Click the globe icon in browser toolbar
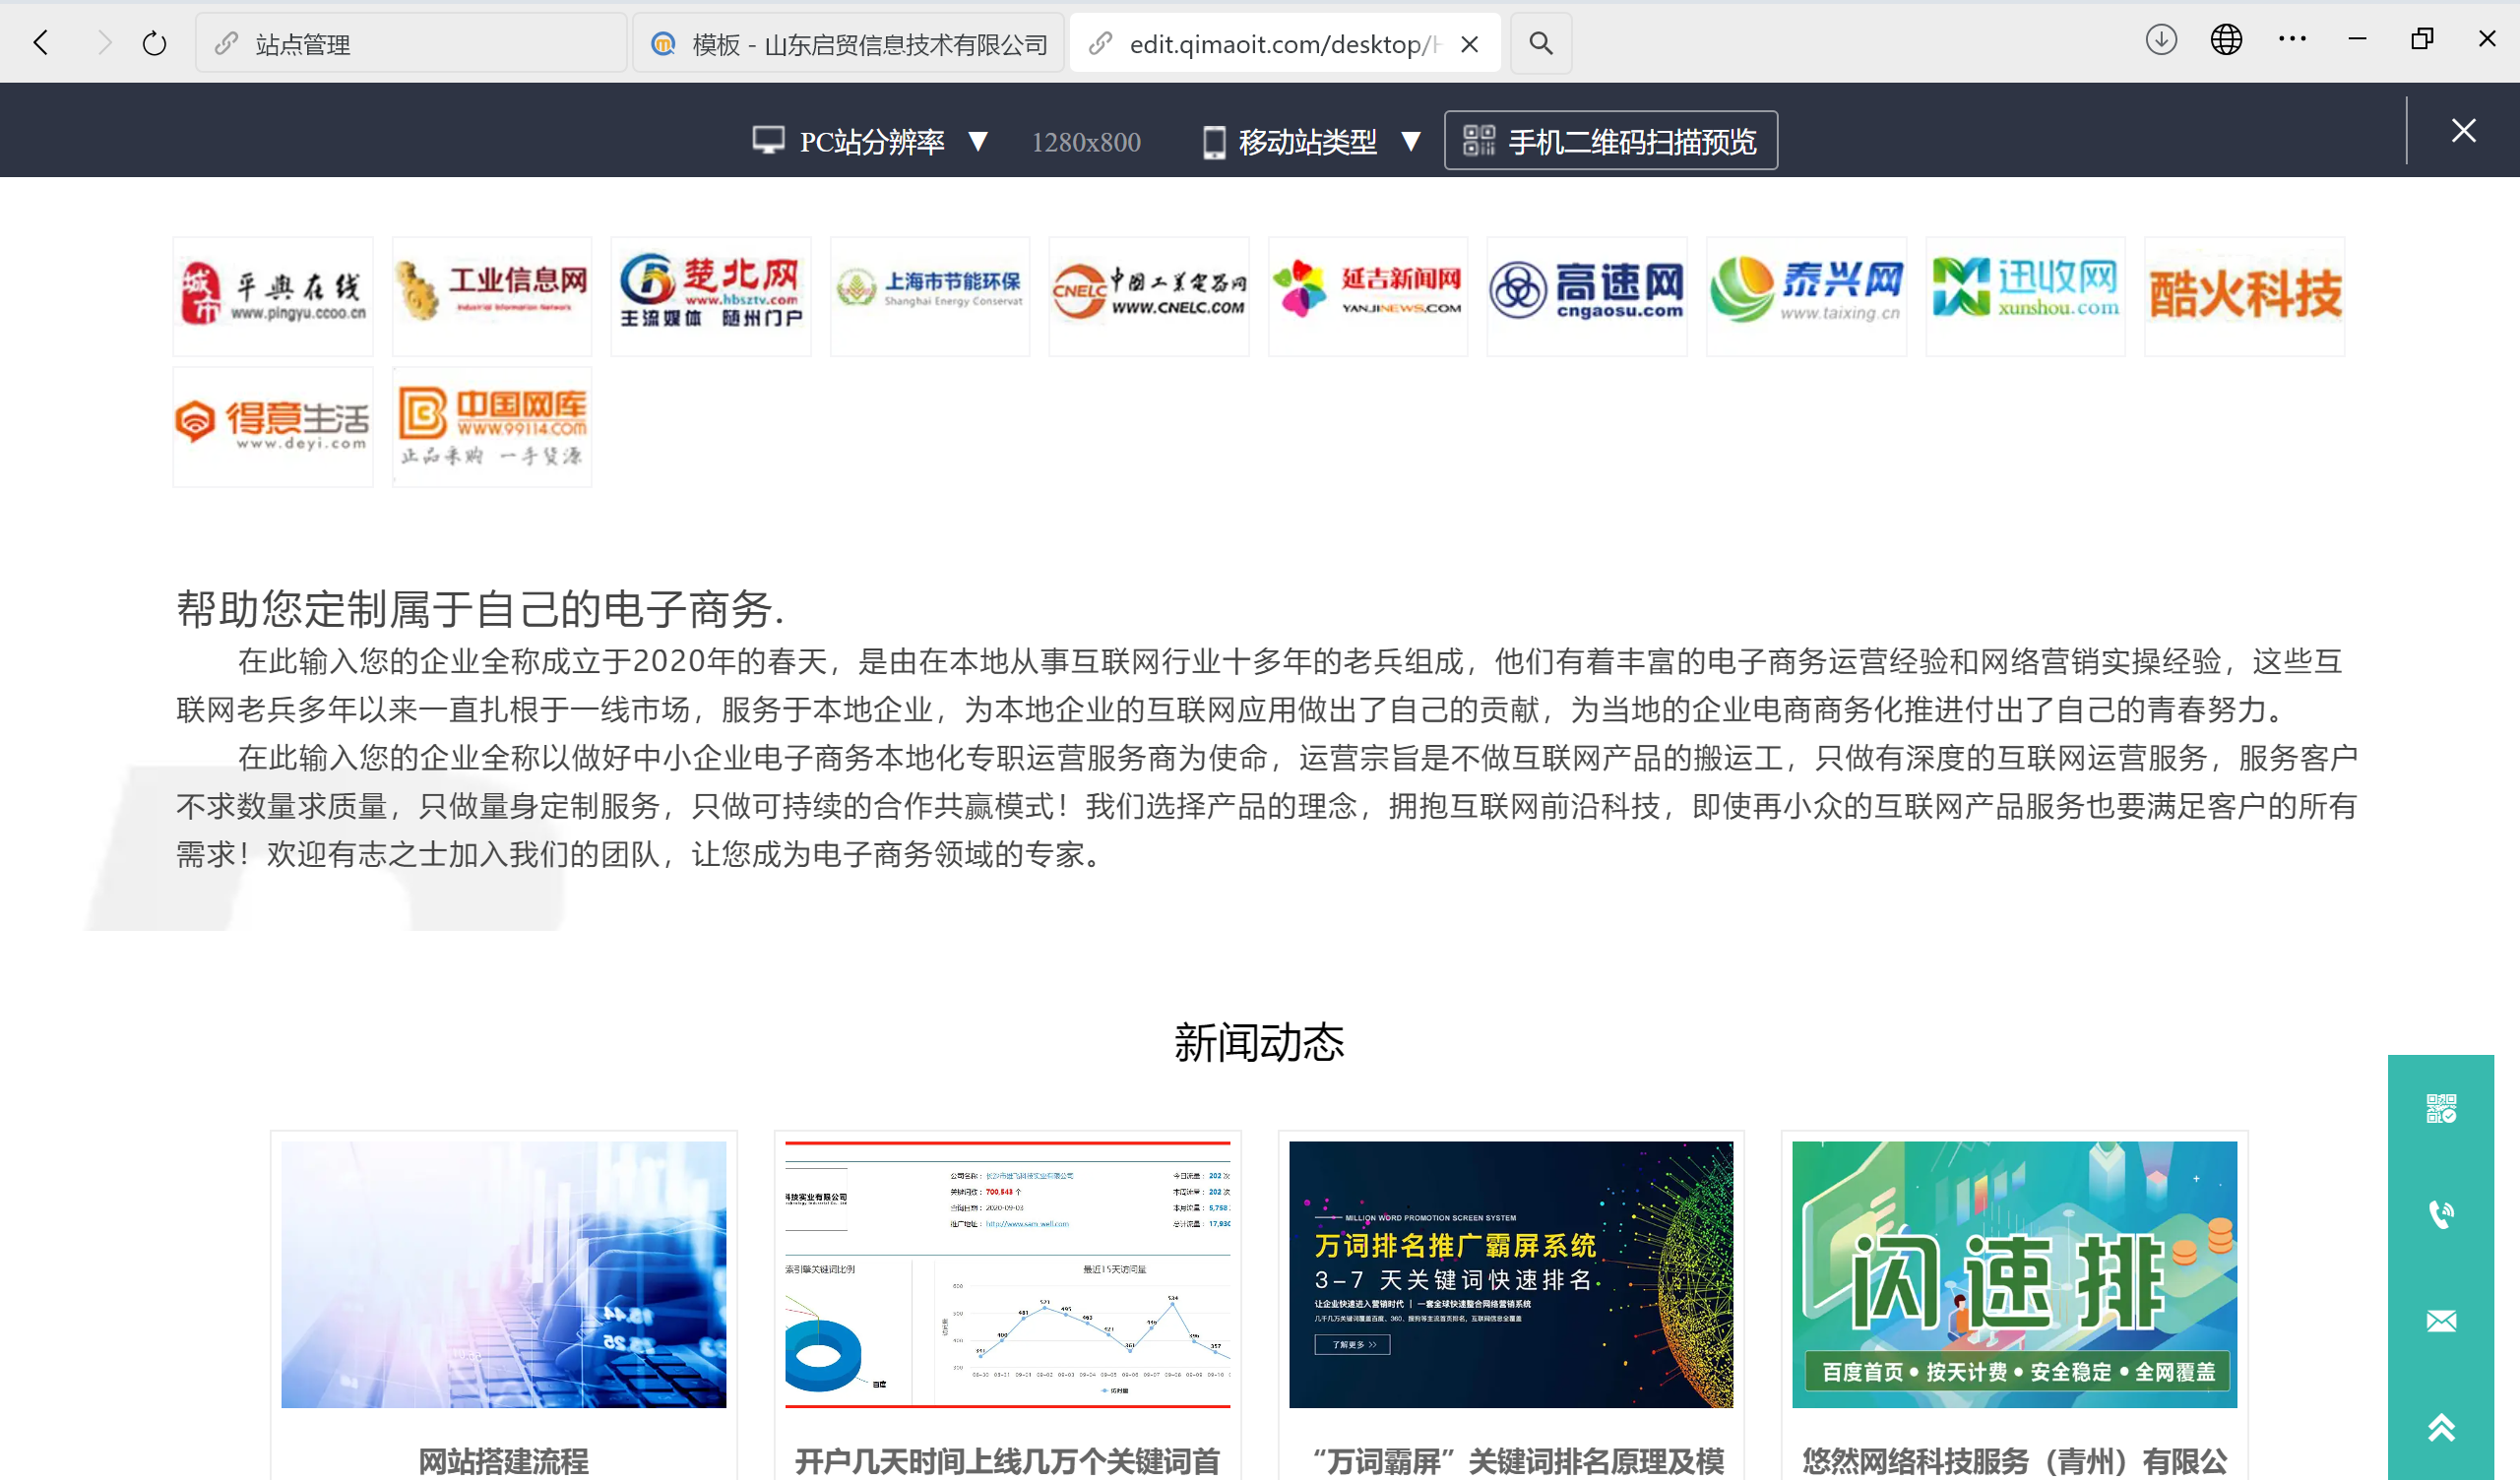Screen dimensions: 2520x1480 2226,40
